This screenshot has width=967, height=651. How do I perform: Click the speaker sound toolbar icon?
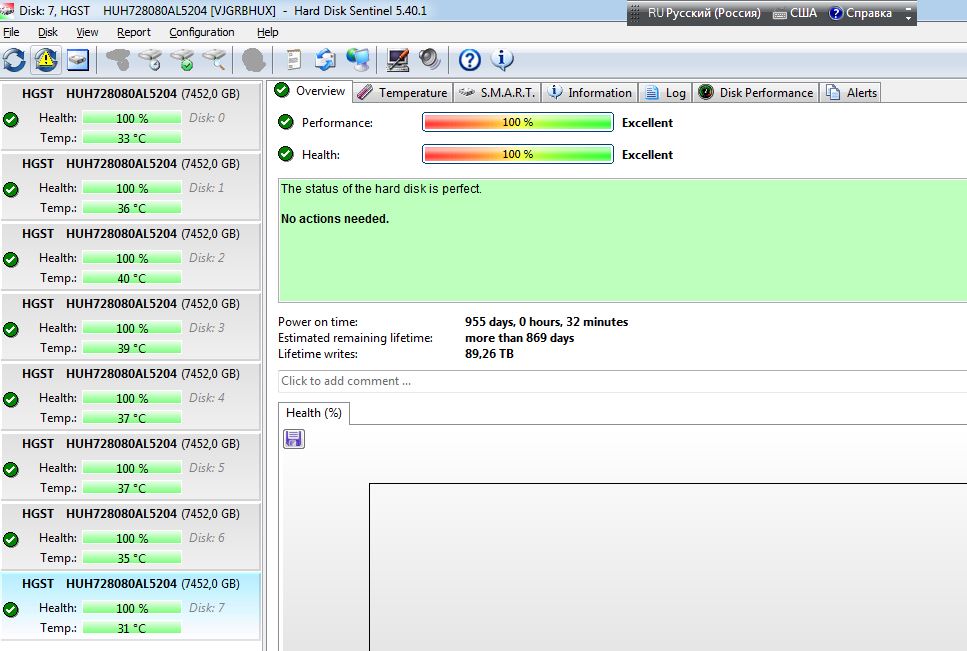pos(429,60)
